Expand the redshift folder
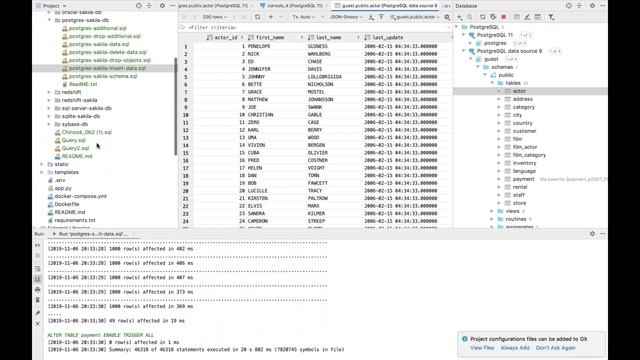640x360 pixels. click(x=49, y=92)
